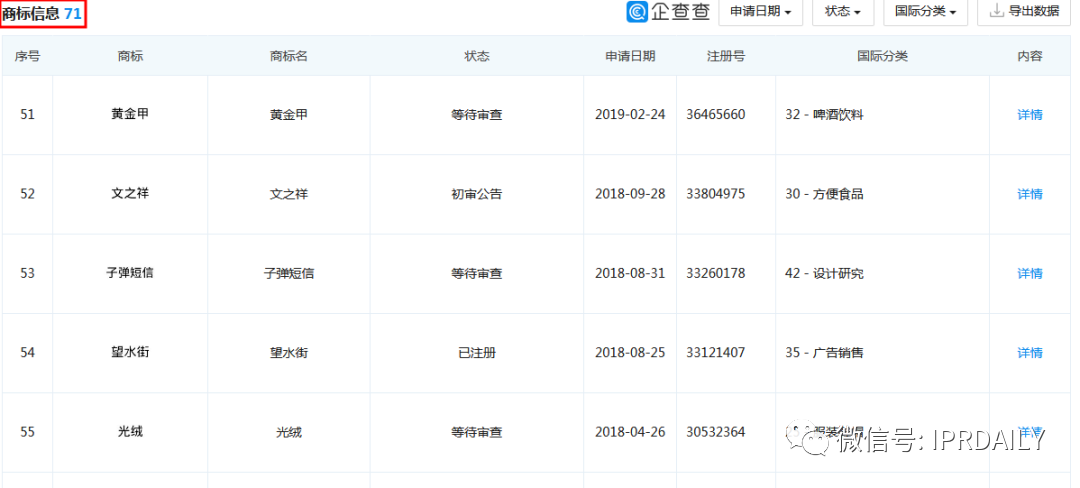Click the 内容 column header
The image size is (1080, 488).
pyautogui.click(x=1030, y=56)
